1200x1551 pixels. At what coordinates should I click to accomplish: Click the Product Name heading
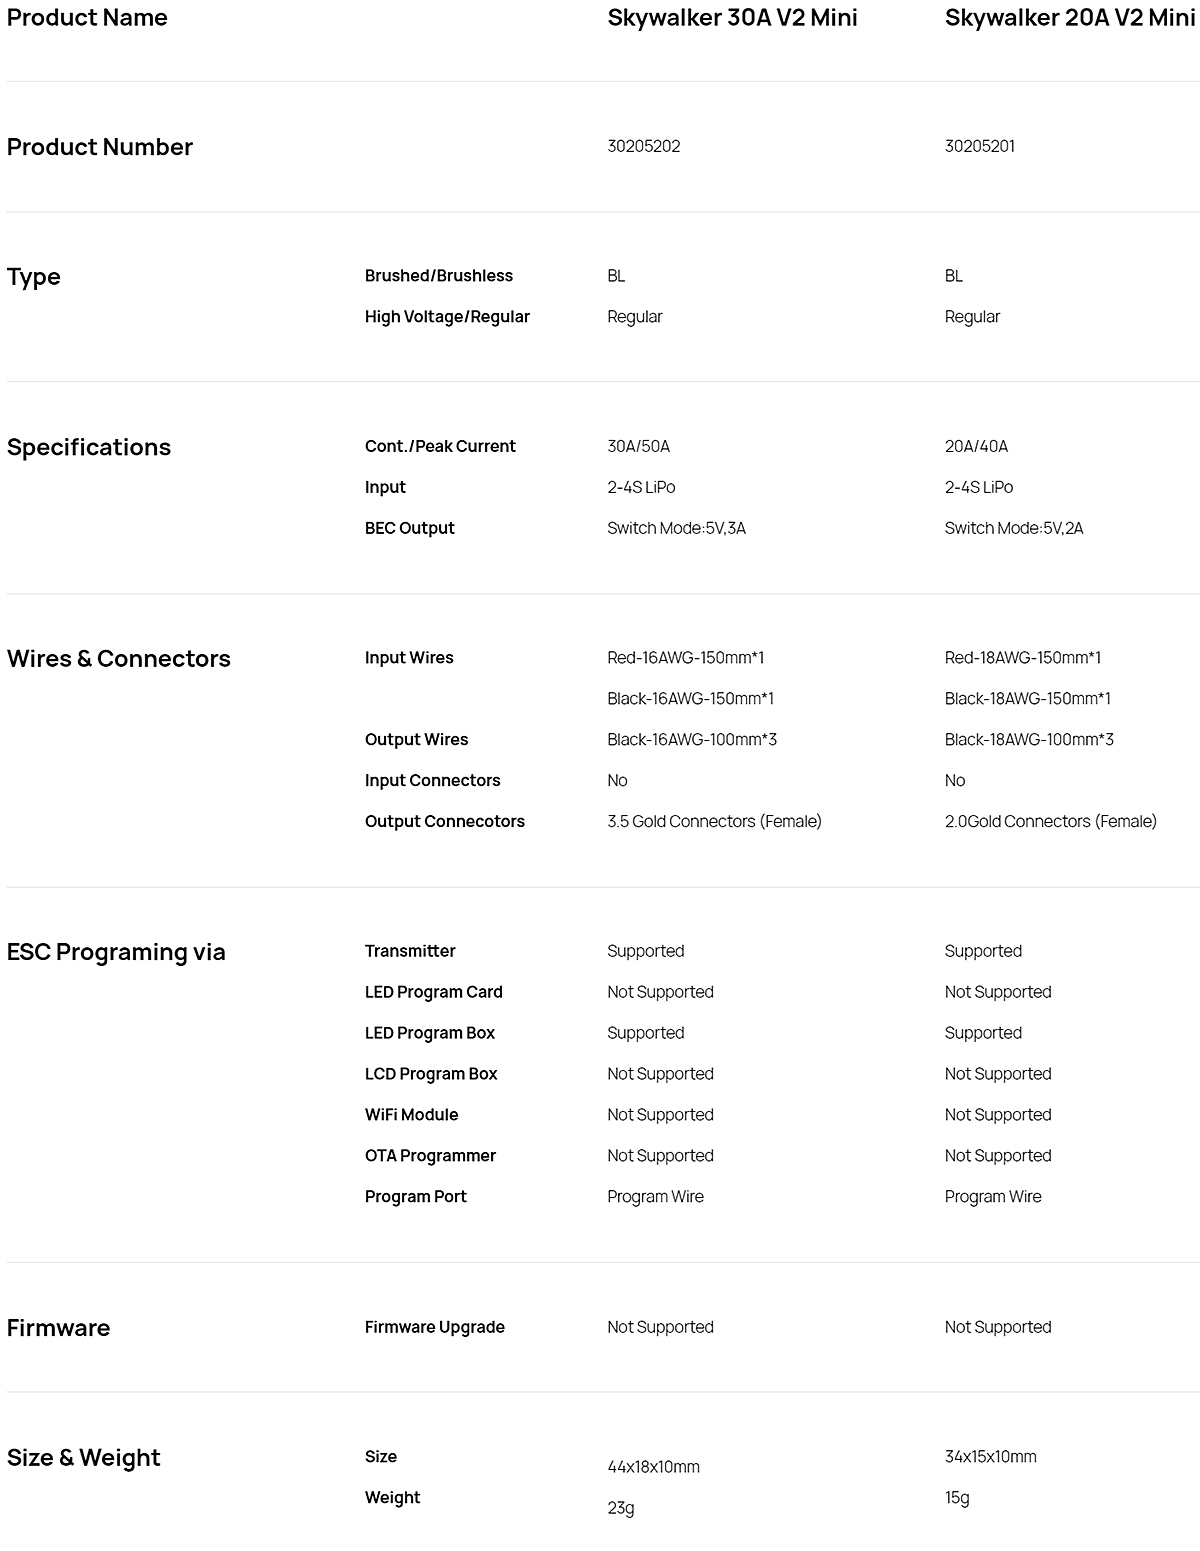coord(87,18)
